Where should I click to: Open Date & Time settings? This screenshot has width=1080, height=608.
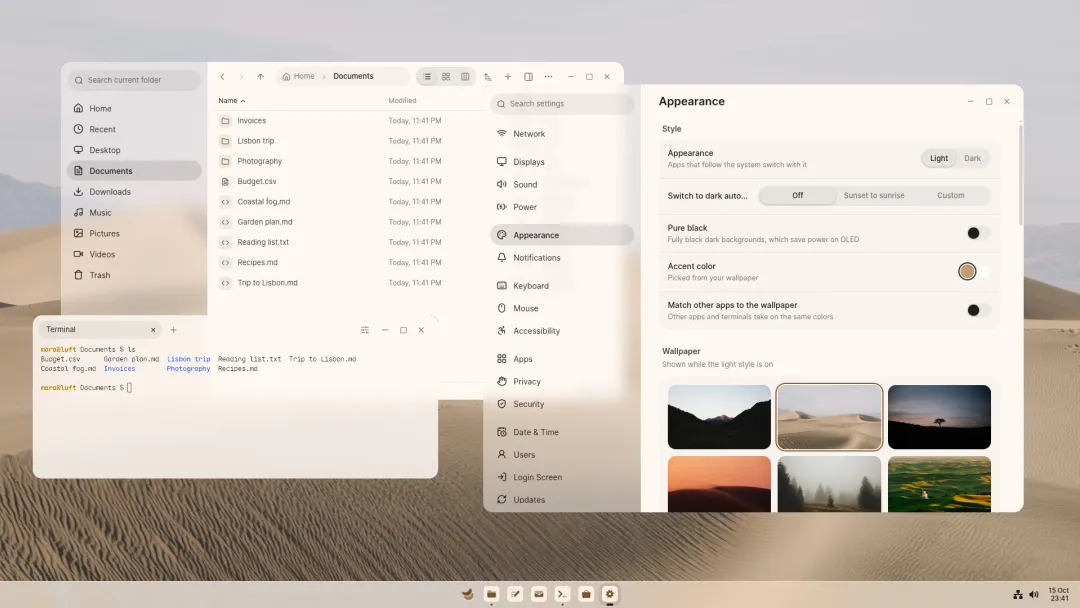(561, 432)
